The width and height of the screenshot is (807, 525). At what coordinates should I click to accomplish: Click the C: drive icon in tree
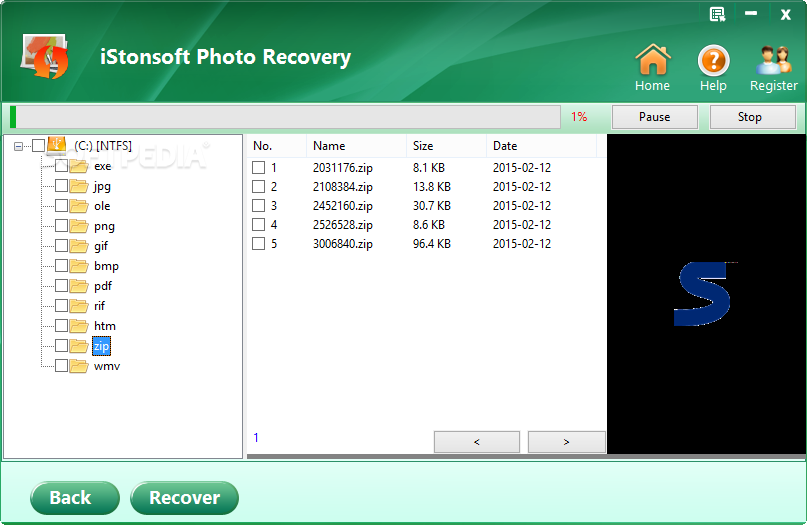(x=57, y=145)
